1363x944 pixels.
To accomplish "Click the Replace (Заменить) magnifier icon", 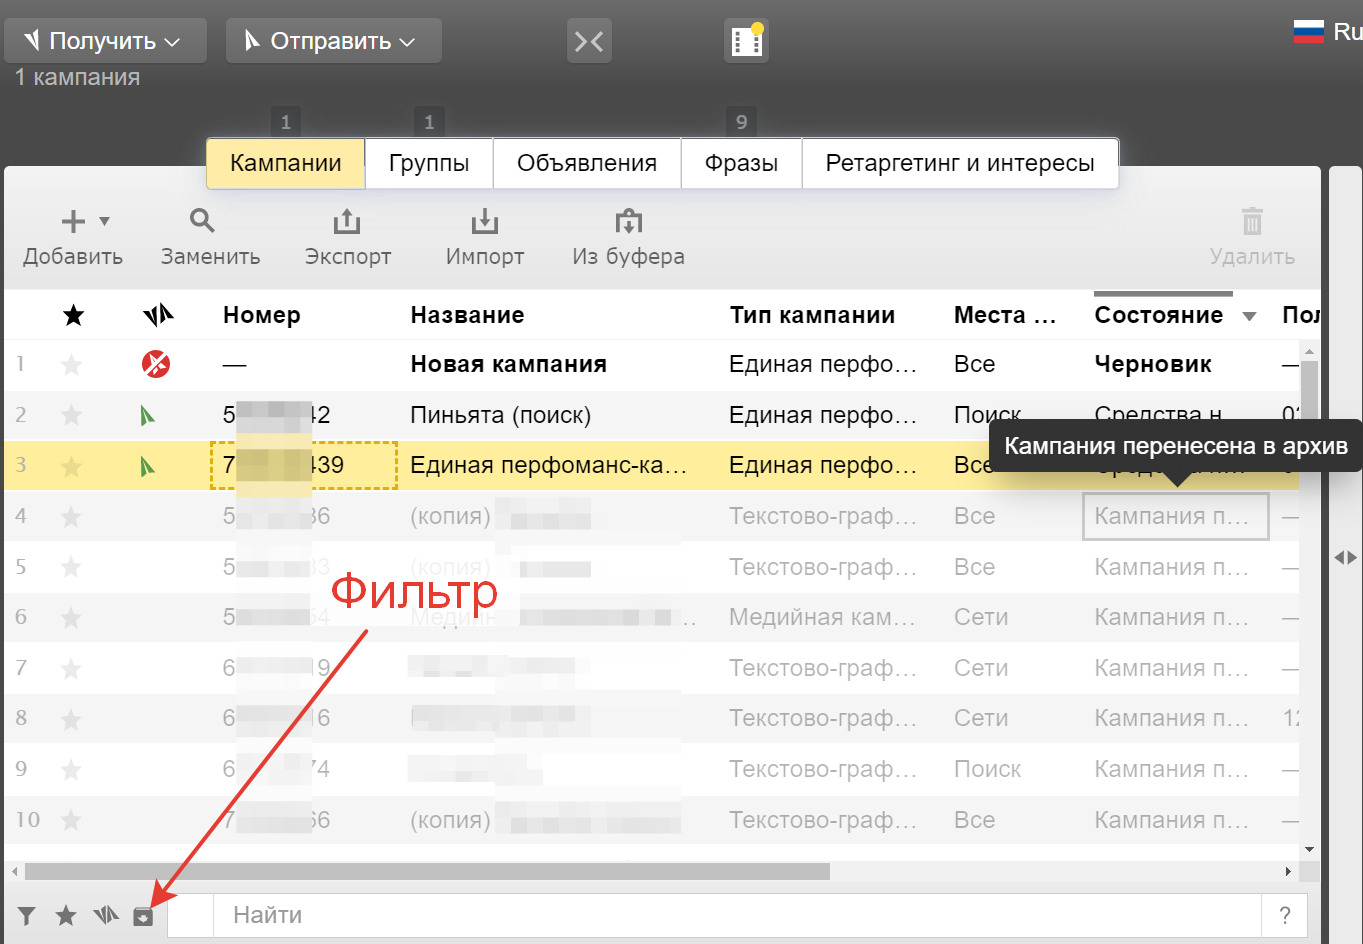I will pos(203,221).
